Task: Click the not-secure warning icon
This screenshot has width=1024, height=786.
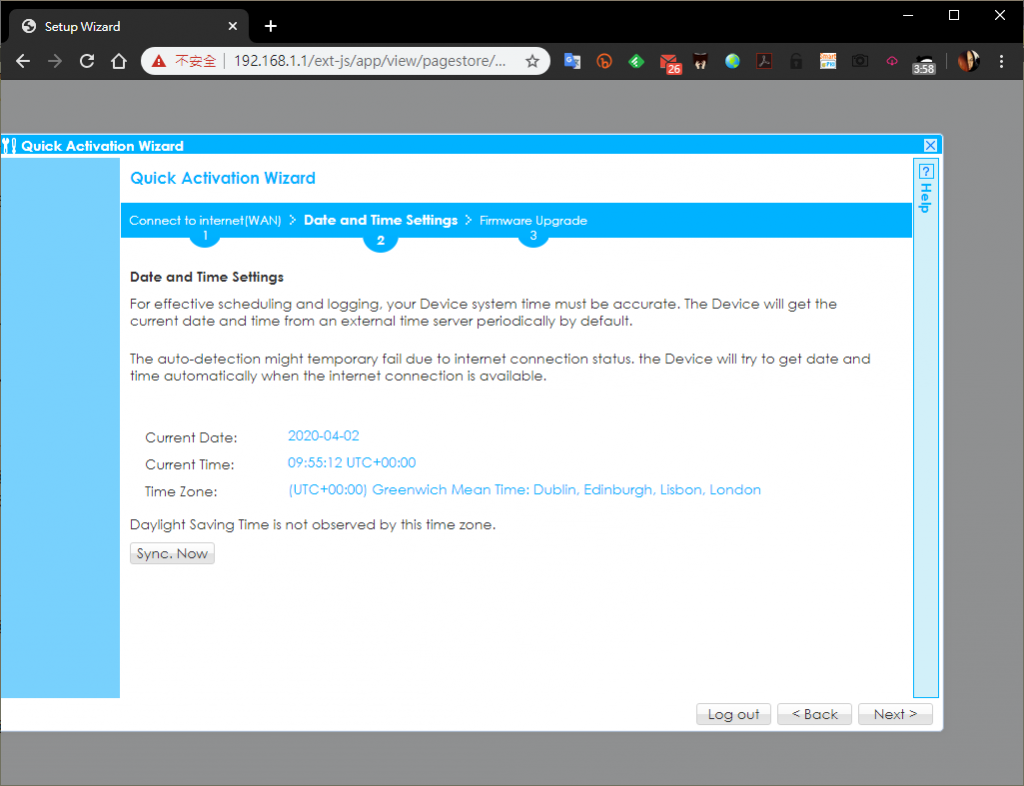Action: [159, 61]
